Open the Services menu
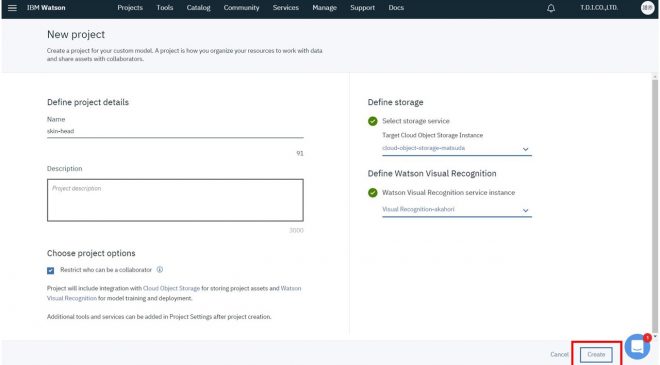The height and width of the screenshot is (365, 660). tap(285, 8)
